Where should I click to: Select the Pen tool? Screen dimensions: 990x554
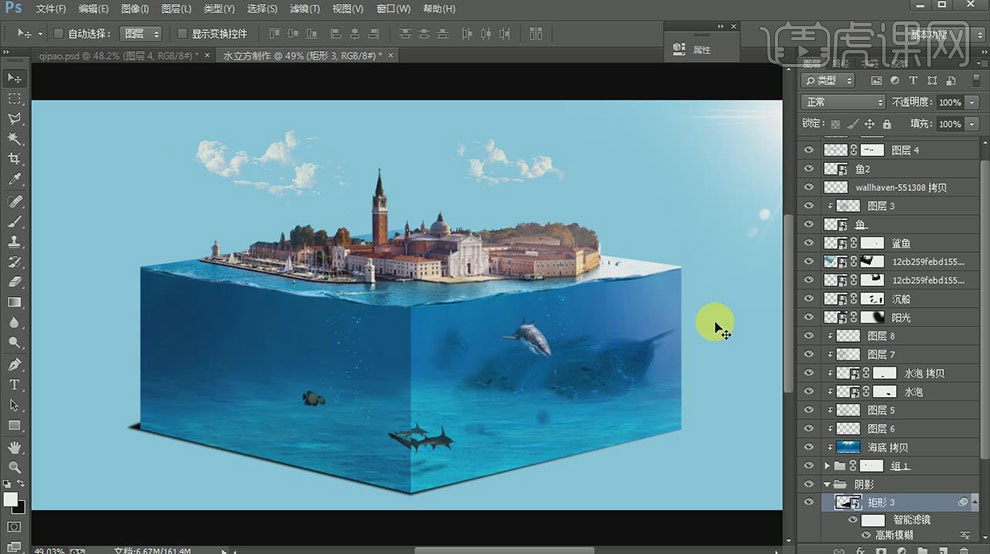pyautogui.click(x=14, y=364)
